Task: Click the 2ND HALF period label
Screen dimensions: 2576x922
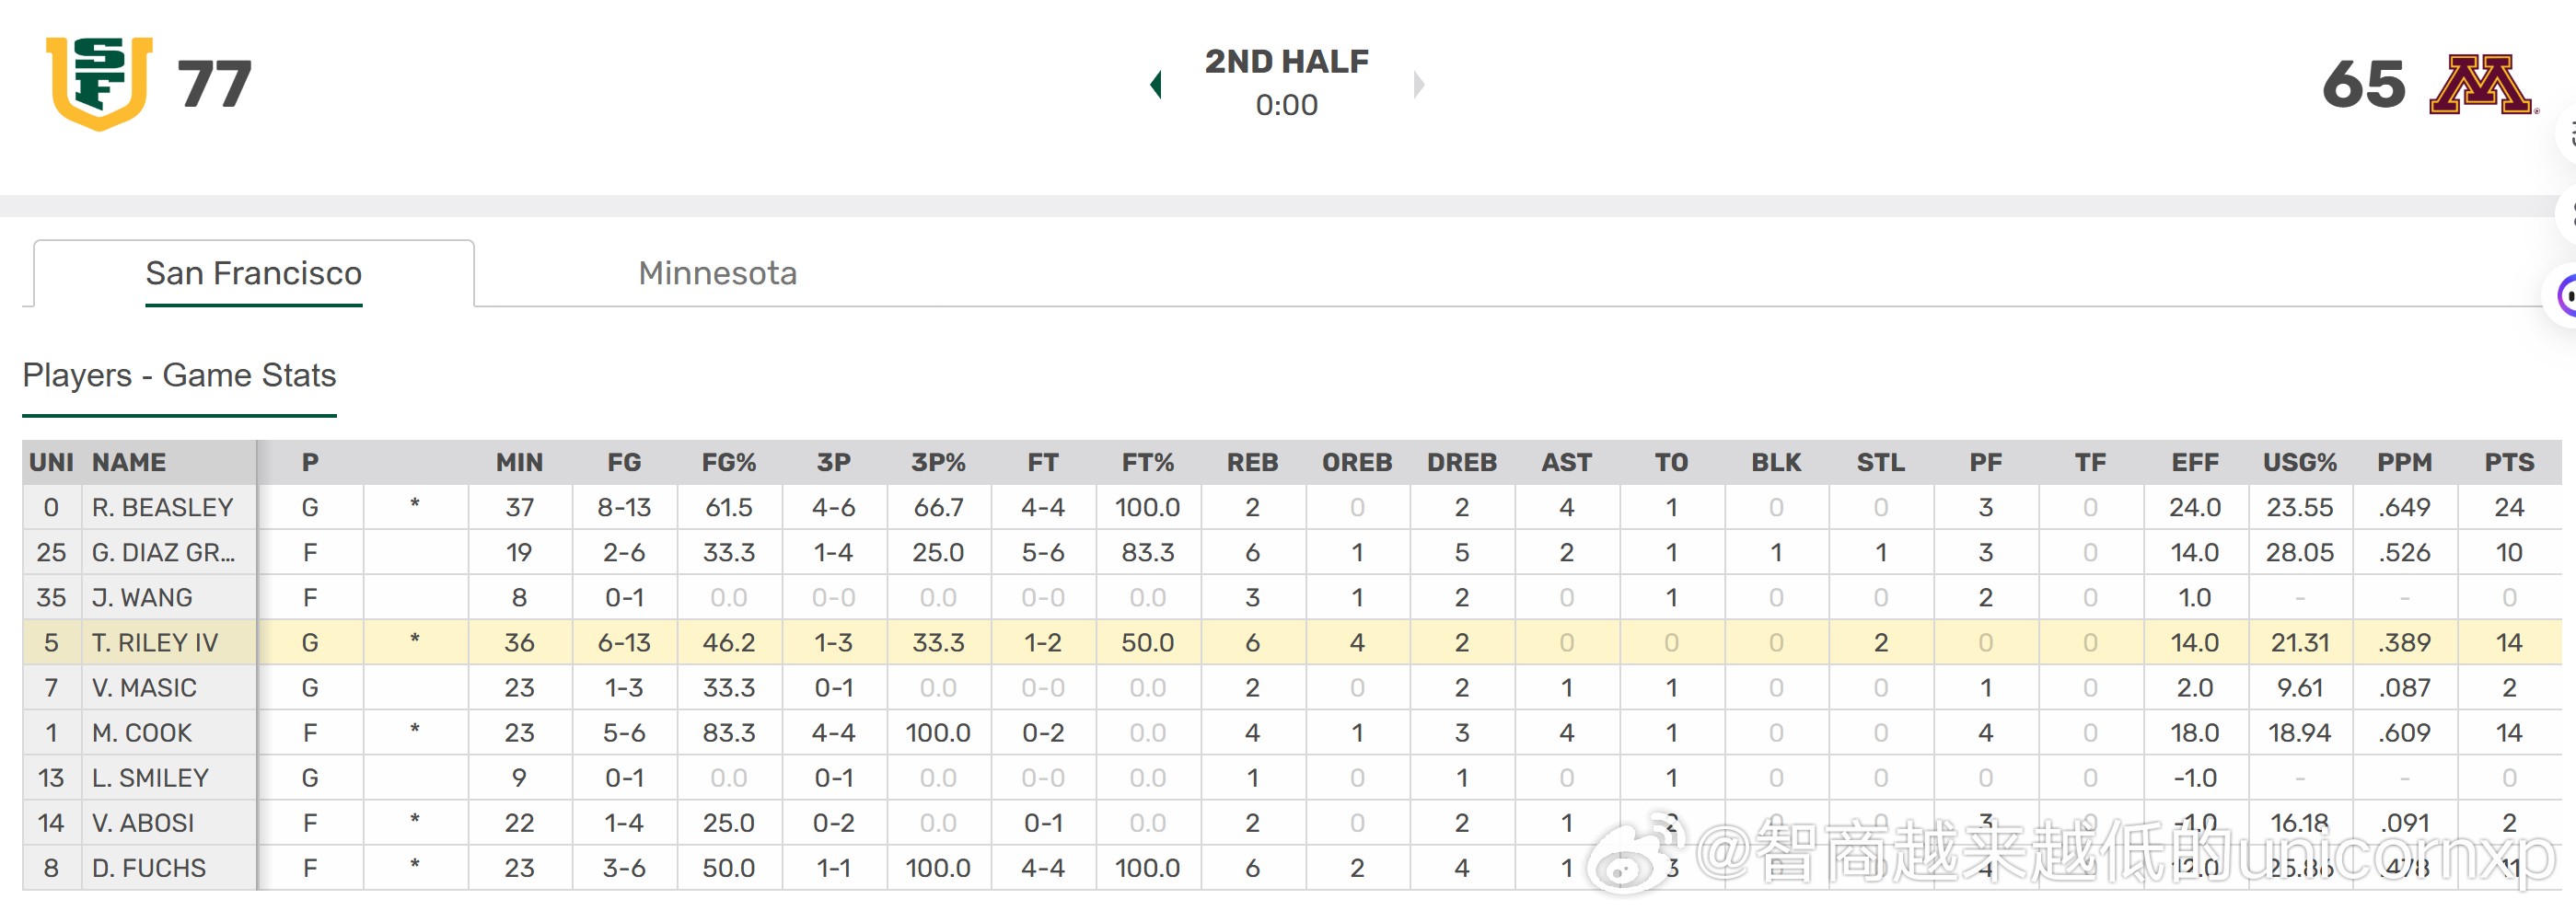Action: 1286,62
